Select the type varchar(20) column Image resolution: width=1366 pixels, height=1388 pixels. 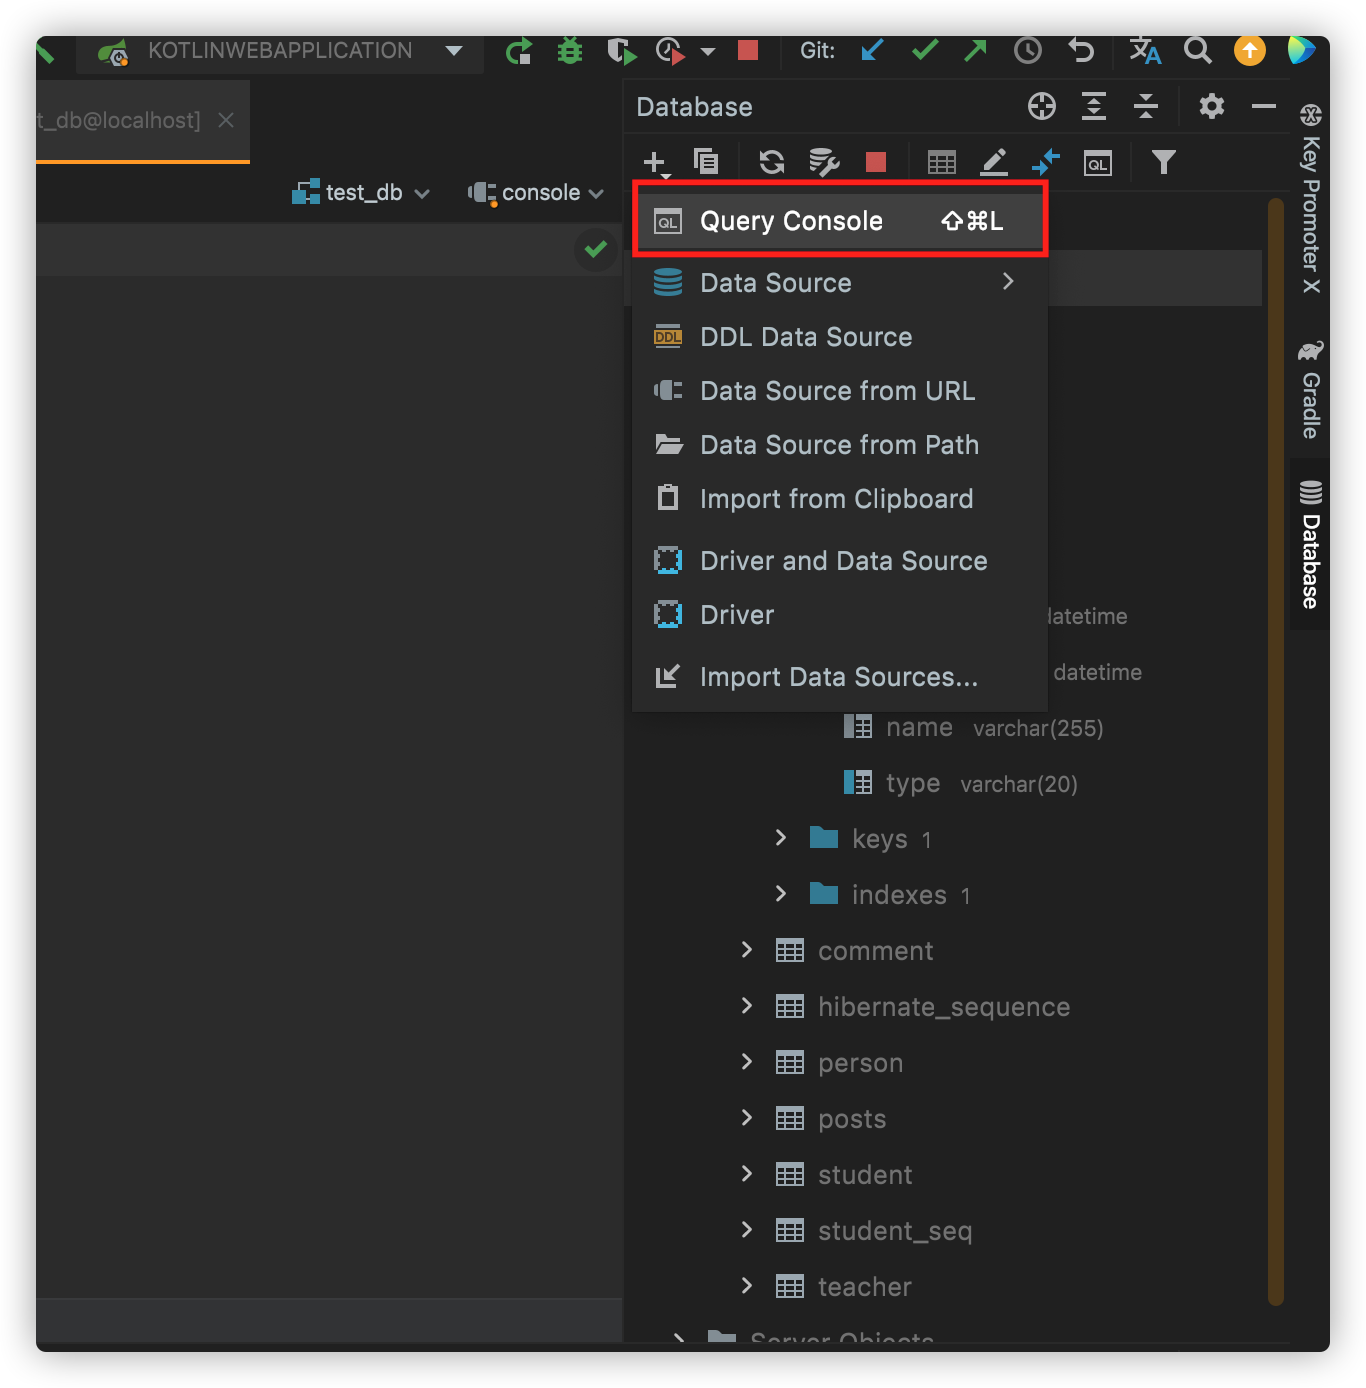click(960, 783)
